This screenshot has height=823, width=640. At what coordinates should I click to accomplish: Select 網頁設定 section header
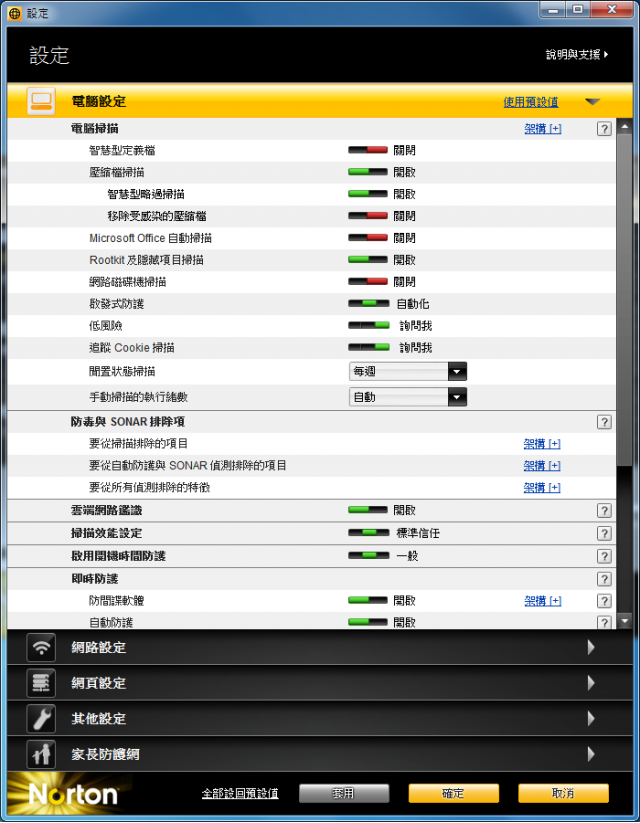coord(320,683)
